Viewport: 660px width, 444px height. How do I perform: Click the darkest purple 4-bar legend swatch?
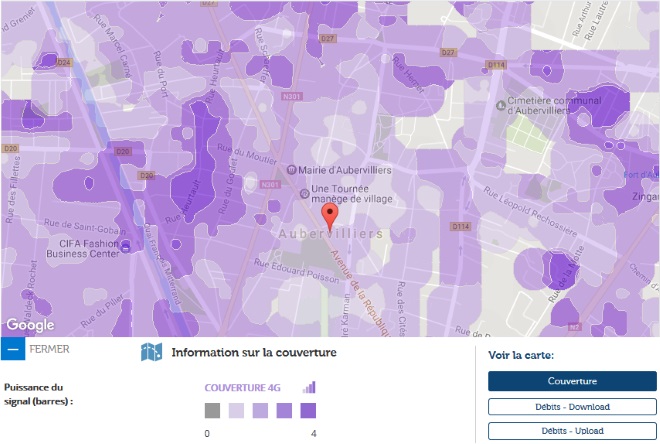(308, 410)
